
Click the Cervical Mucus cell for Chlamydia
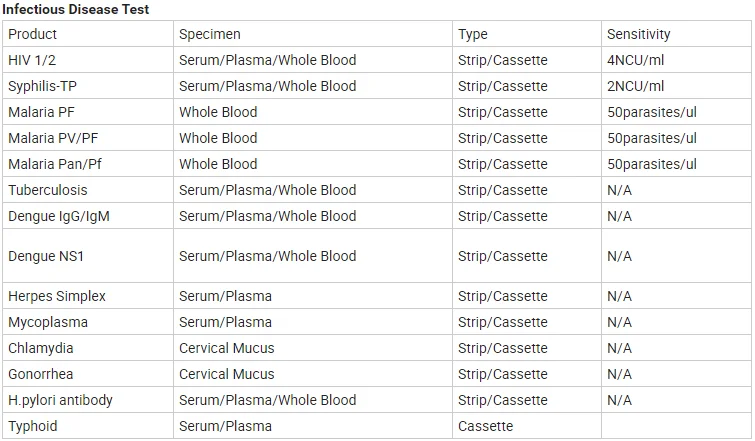226,348
